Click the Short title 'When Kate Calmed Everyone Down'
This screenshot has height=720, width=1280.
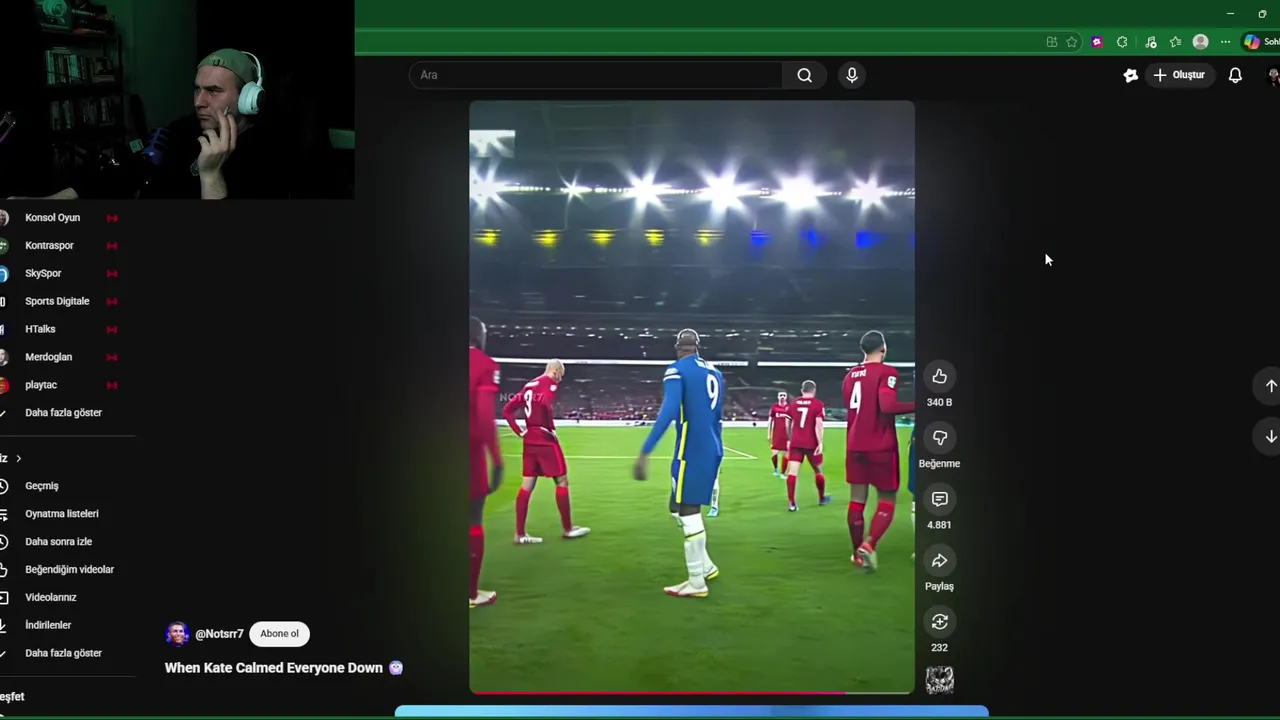[274, 668]
